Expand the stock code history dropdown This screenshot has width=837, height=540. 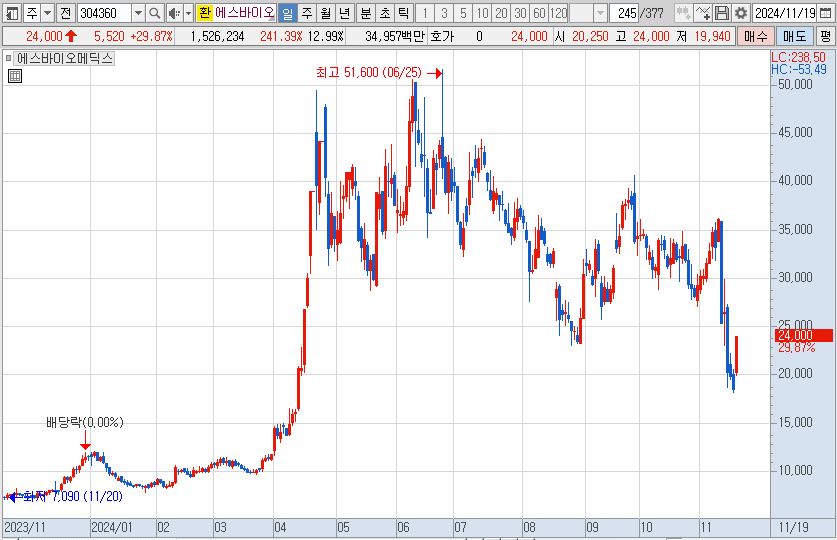[138, 13]
